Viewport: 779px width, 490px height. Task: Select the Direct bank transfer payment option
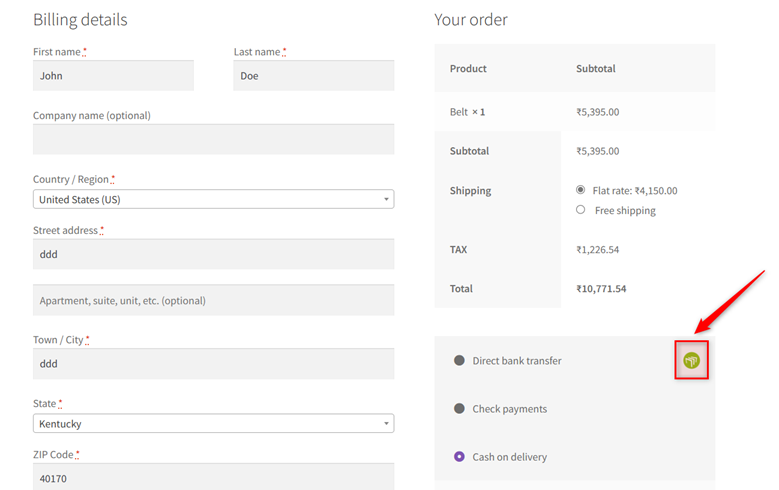(459, 360)
